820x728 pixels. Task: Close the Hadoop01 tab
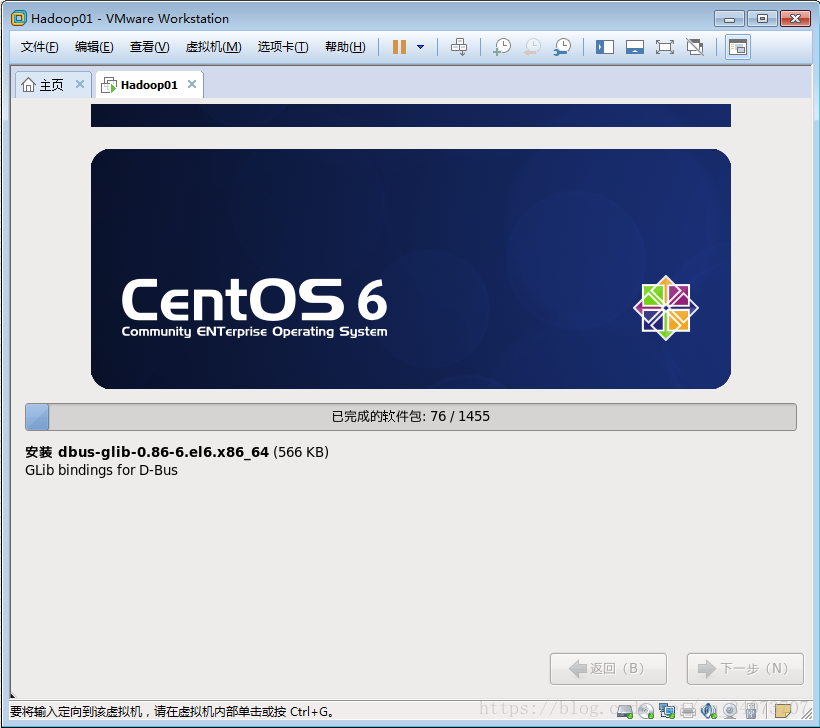[x=192, y=84]
